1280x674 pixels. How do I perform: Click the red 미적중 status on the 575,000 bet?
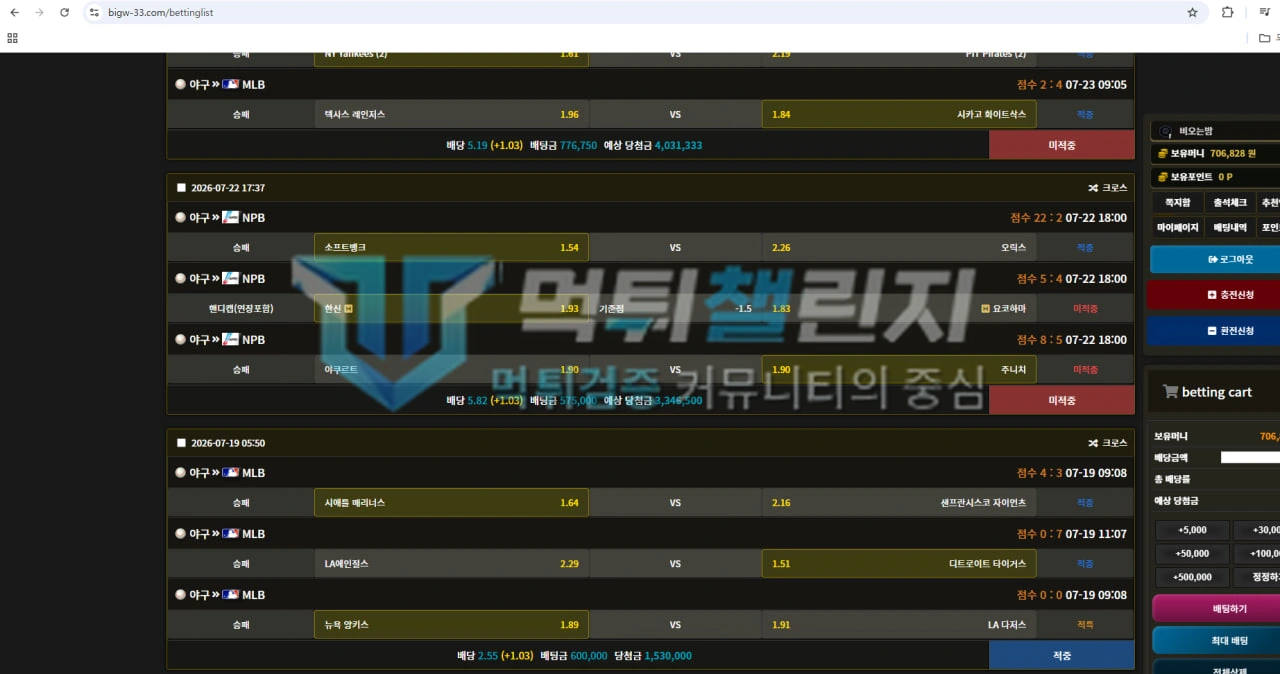(x=1062, y=400)
